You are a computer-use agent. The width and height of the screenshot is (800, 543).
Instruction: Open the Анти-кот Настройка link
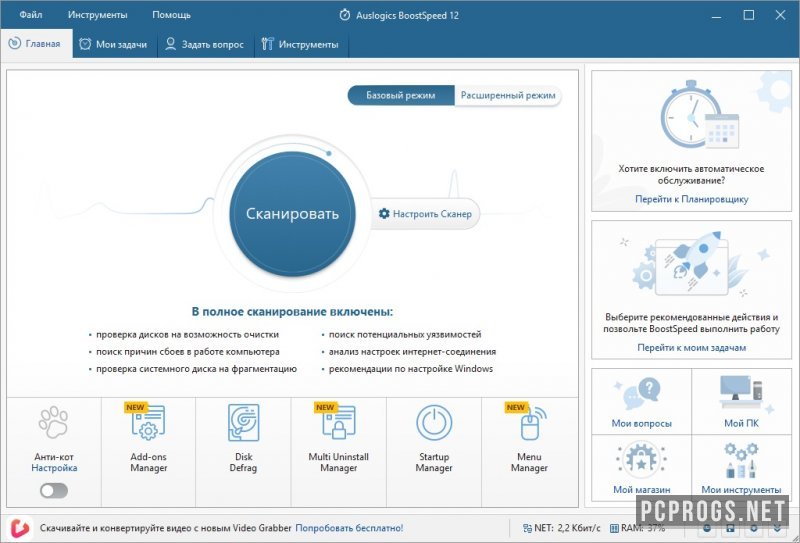click(x=54, y=468)
